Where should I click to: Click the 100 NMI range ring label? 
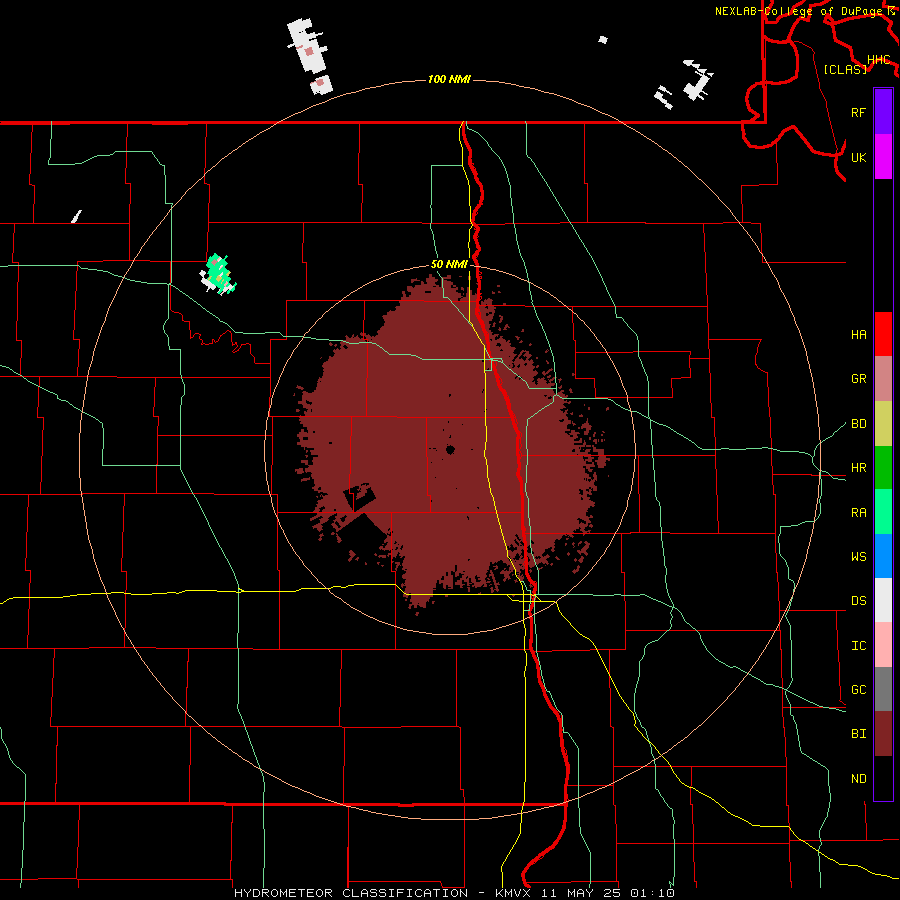pyautogui.click(x=449, y=79)
